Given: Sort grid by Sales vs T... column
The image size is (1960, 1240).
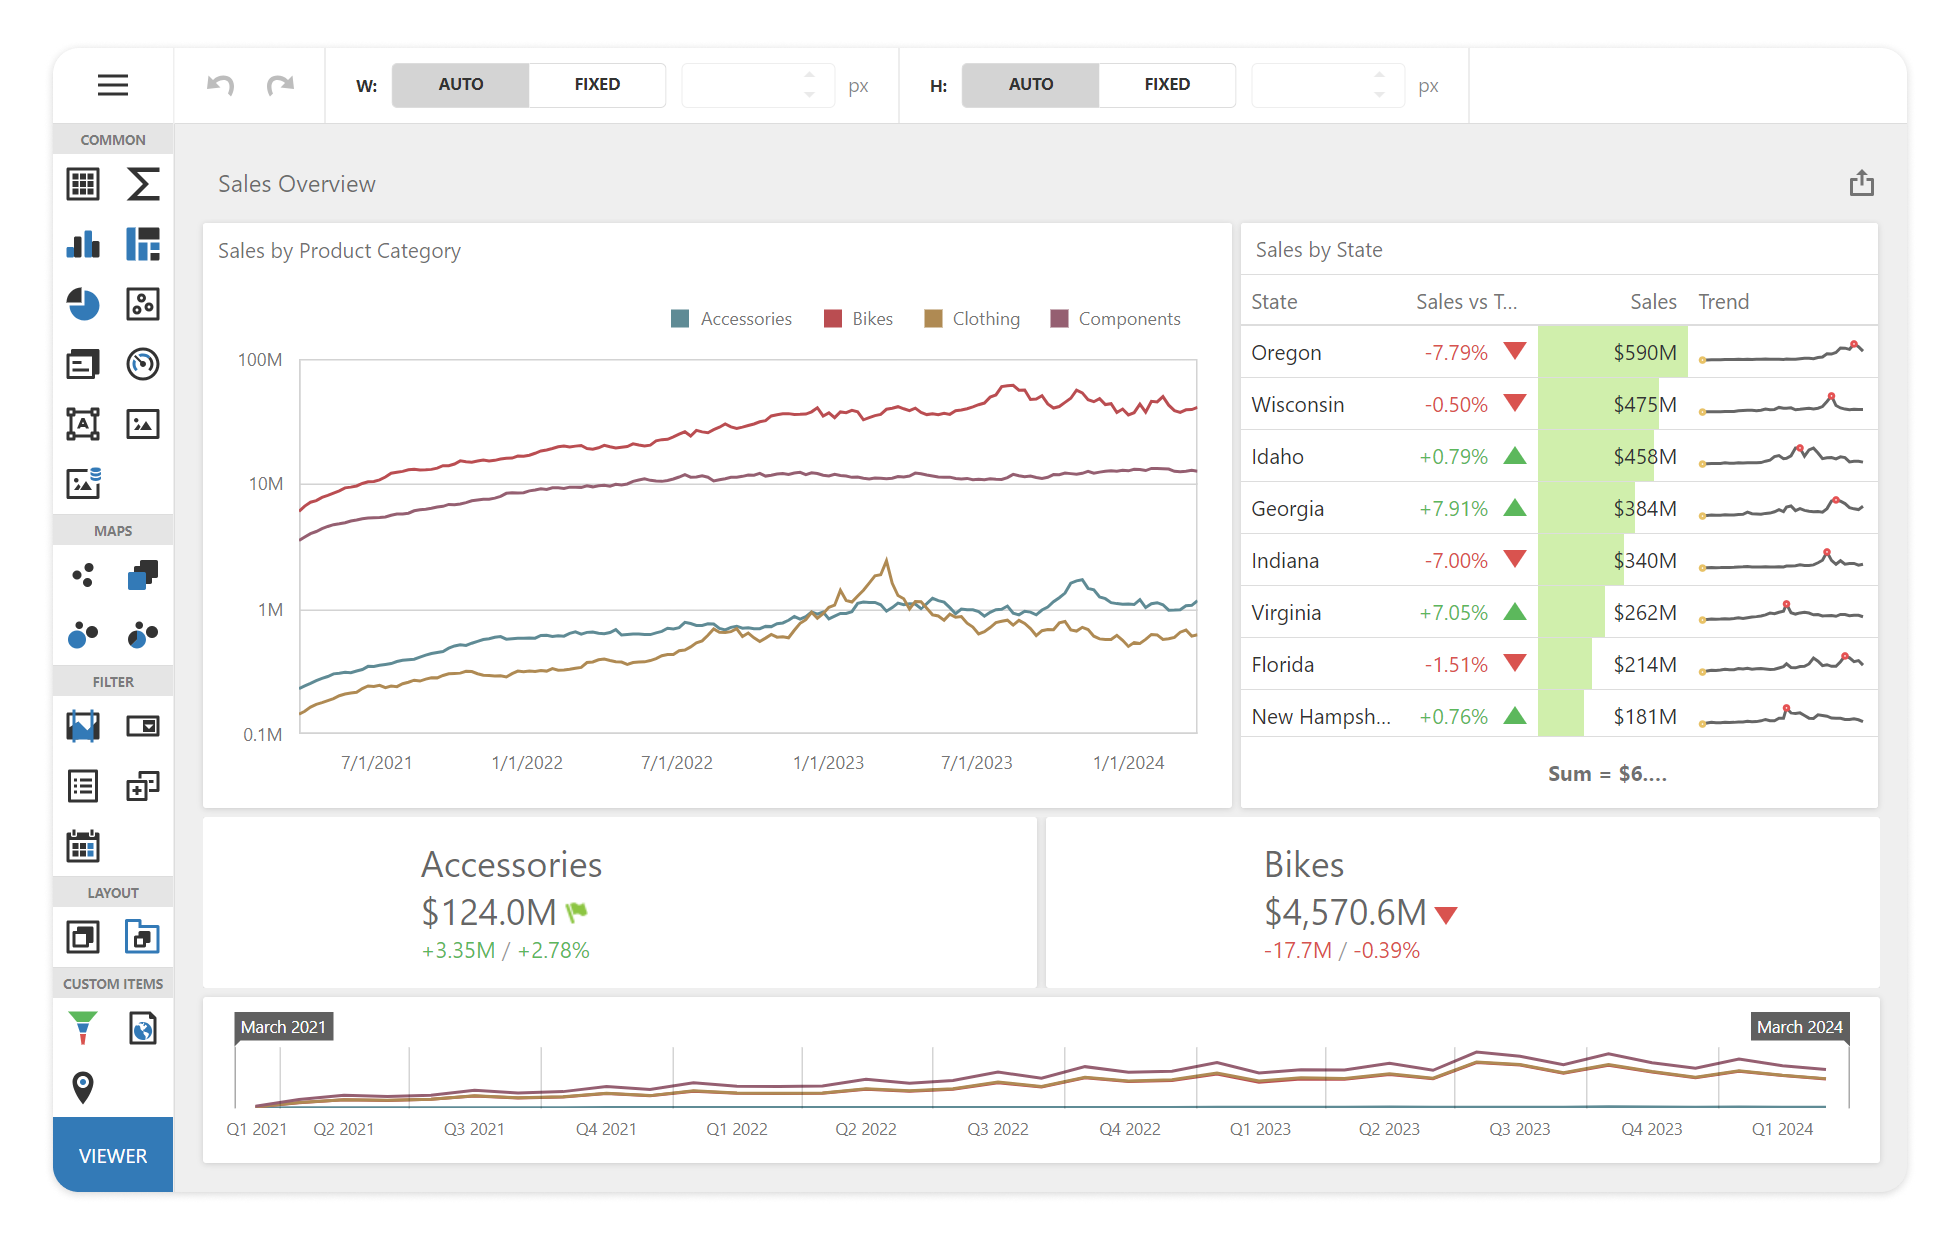Looking at the screenshot, I should pyautogui.click(x=1466, y=302).
